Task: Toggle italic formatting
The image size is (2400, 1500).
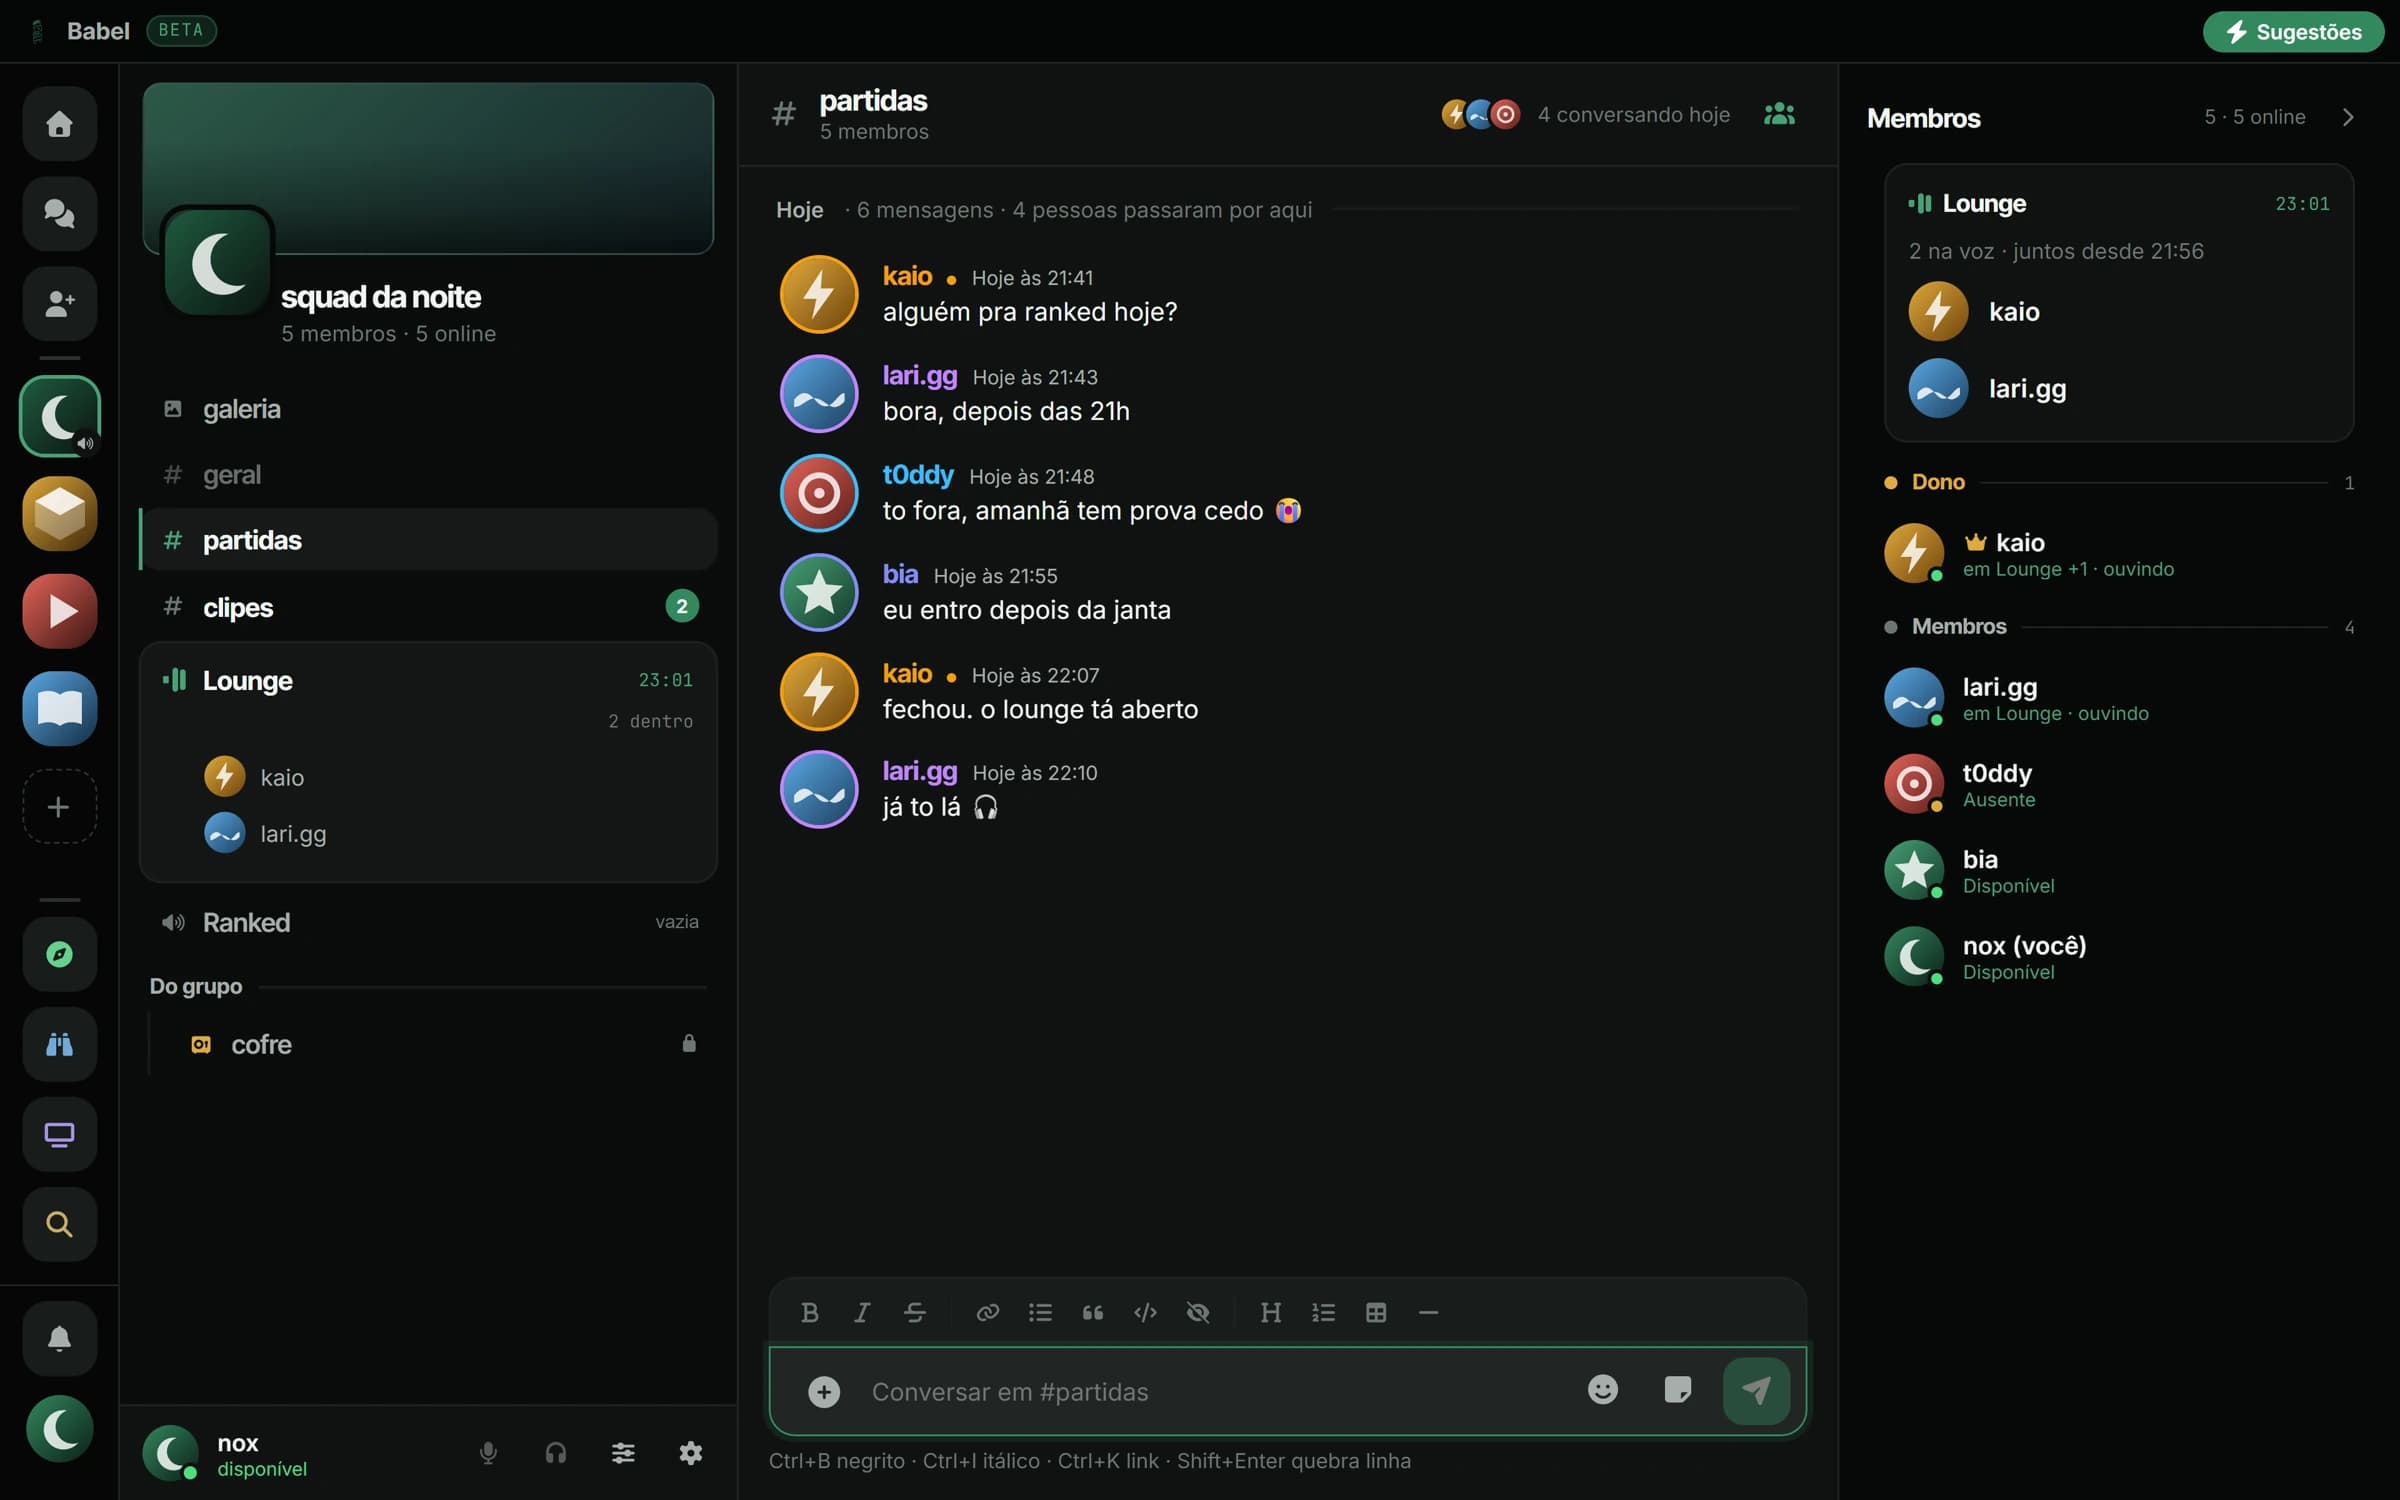Action: (862, 1312)
